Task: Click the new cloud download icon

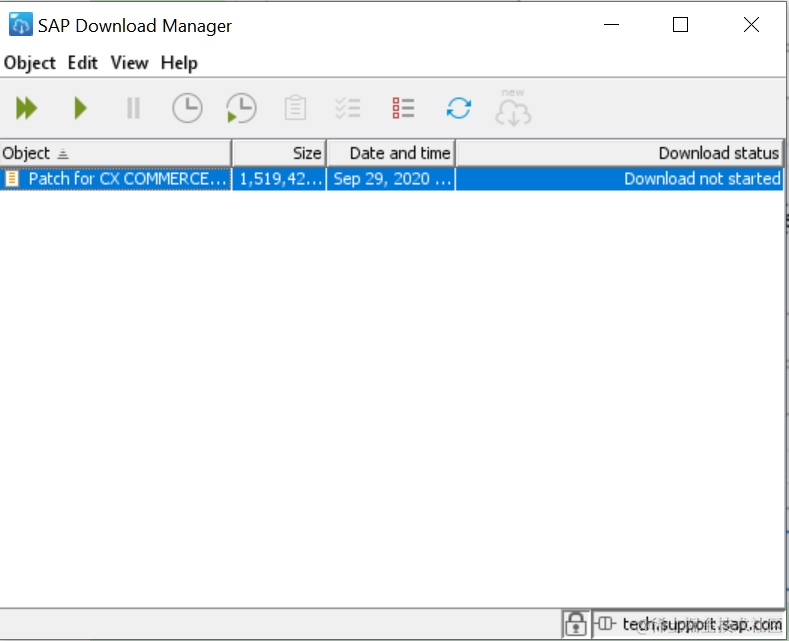Action: point(513,108)
